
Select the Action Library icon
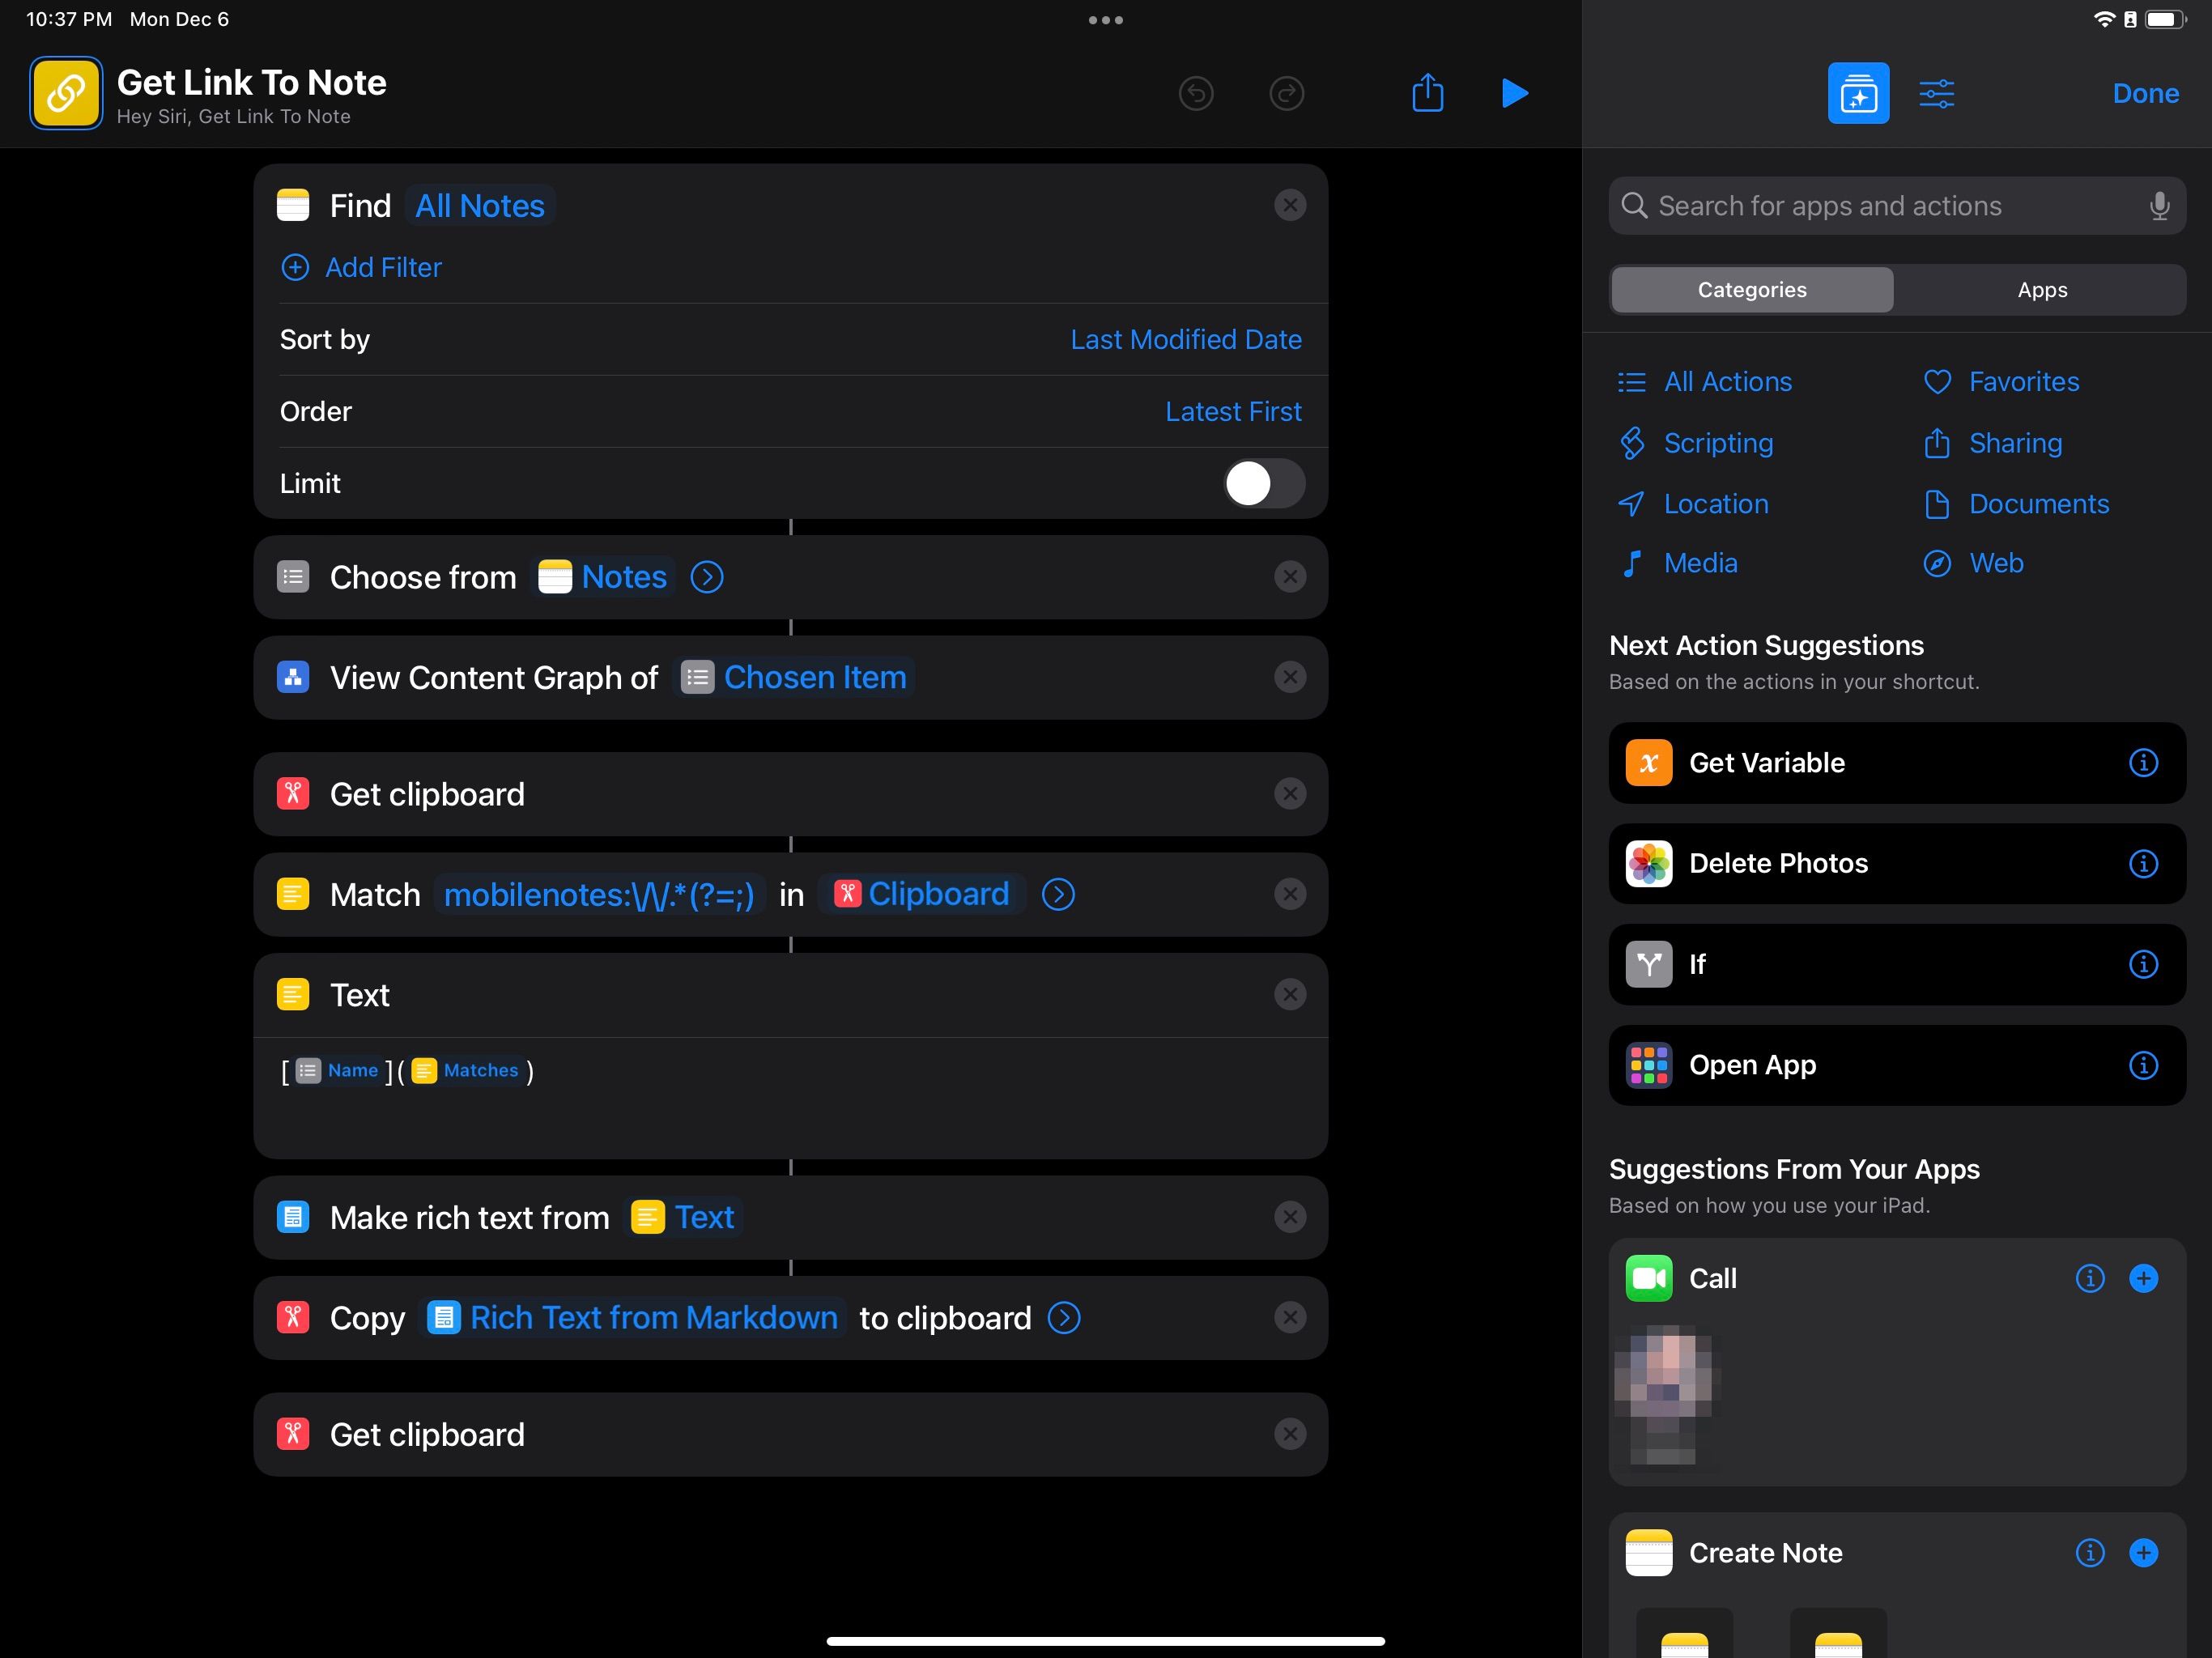[x=1858, y=93]
